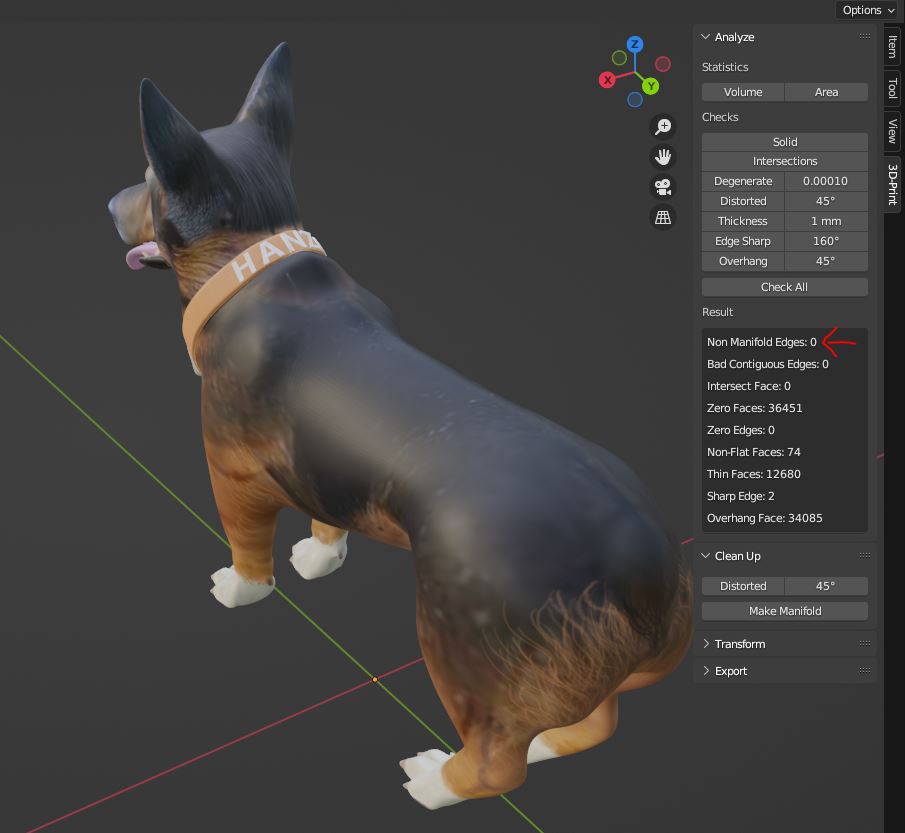Grab the Analyze panel drag handle dots
This screenshot has width=905, height=833.
(x=864, y=37)
